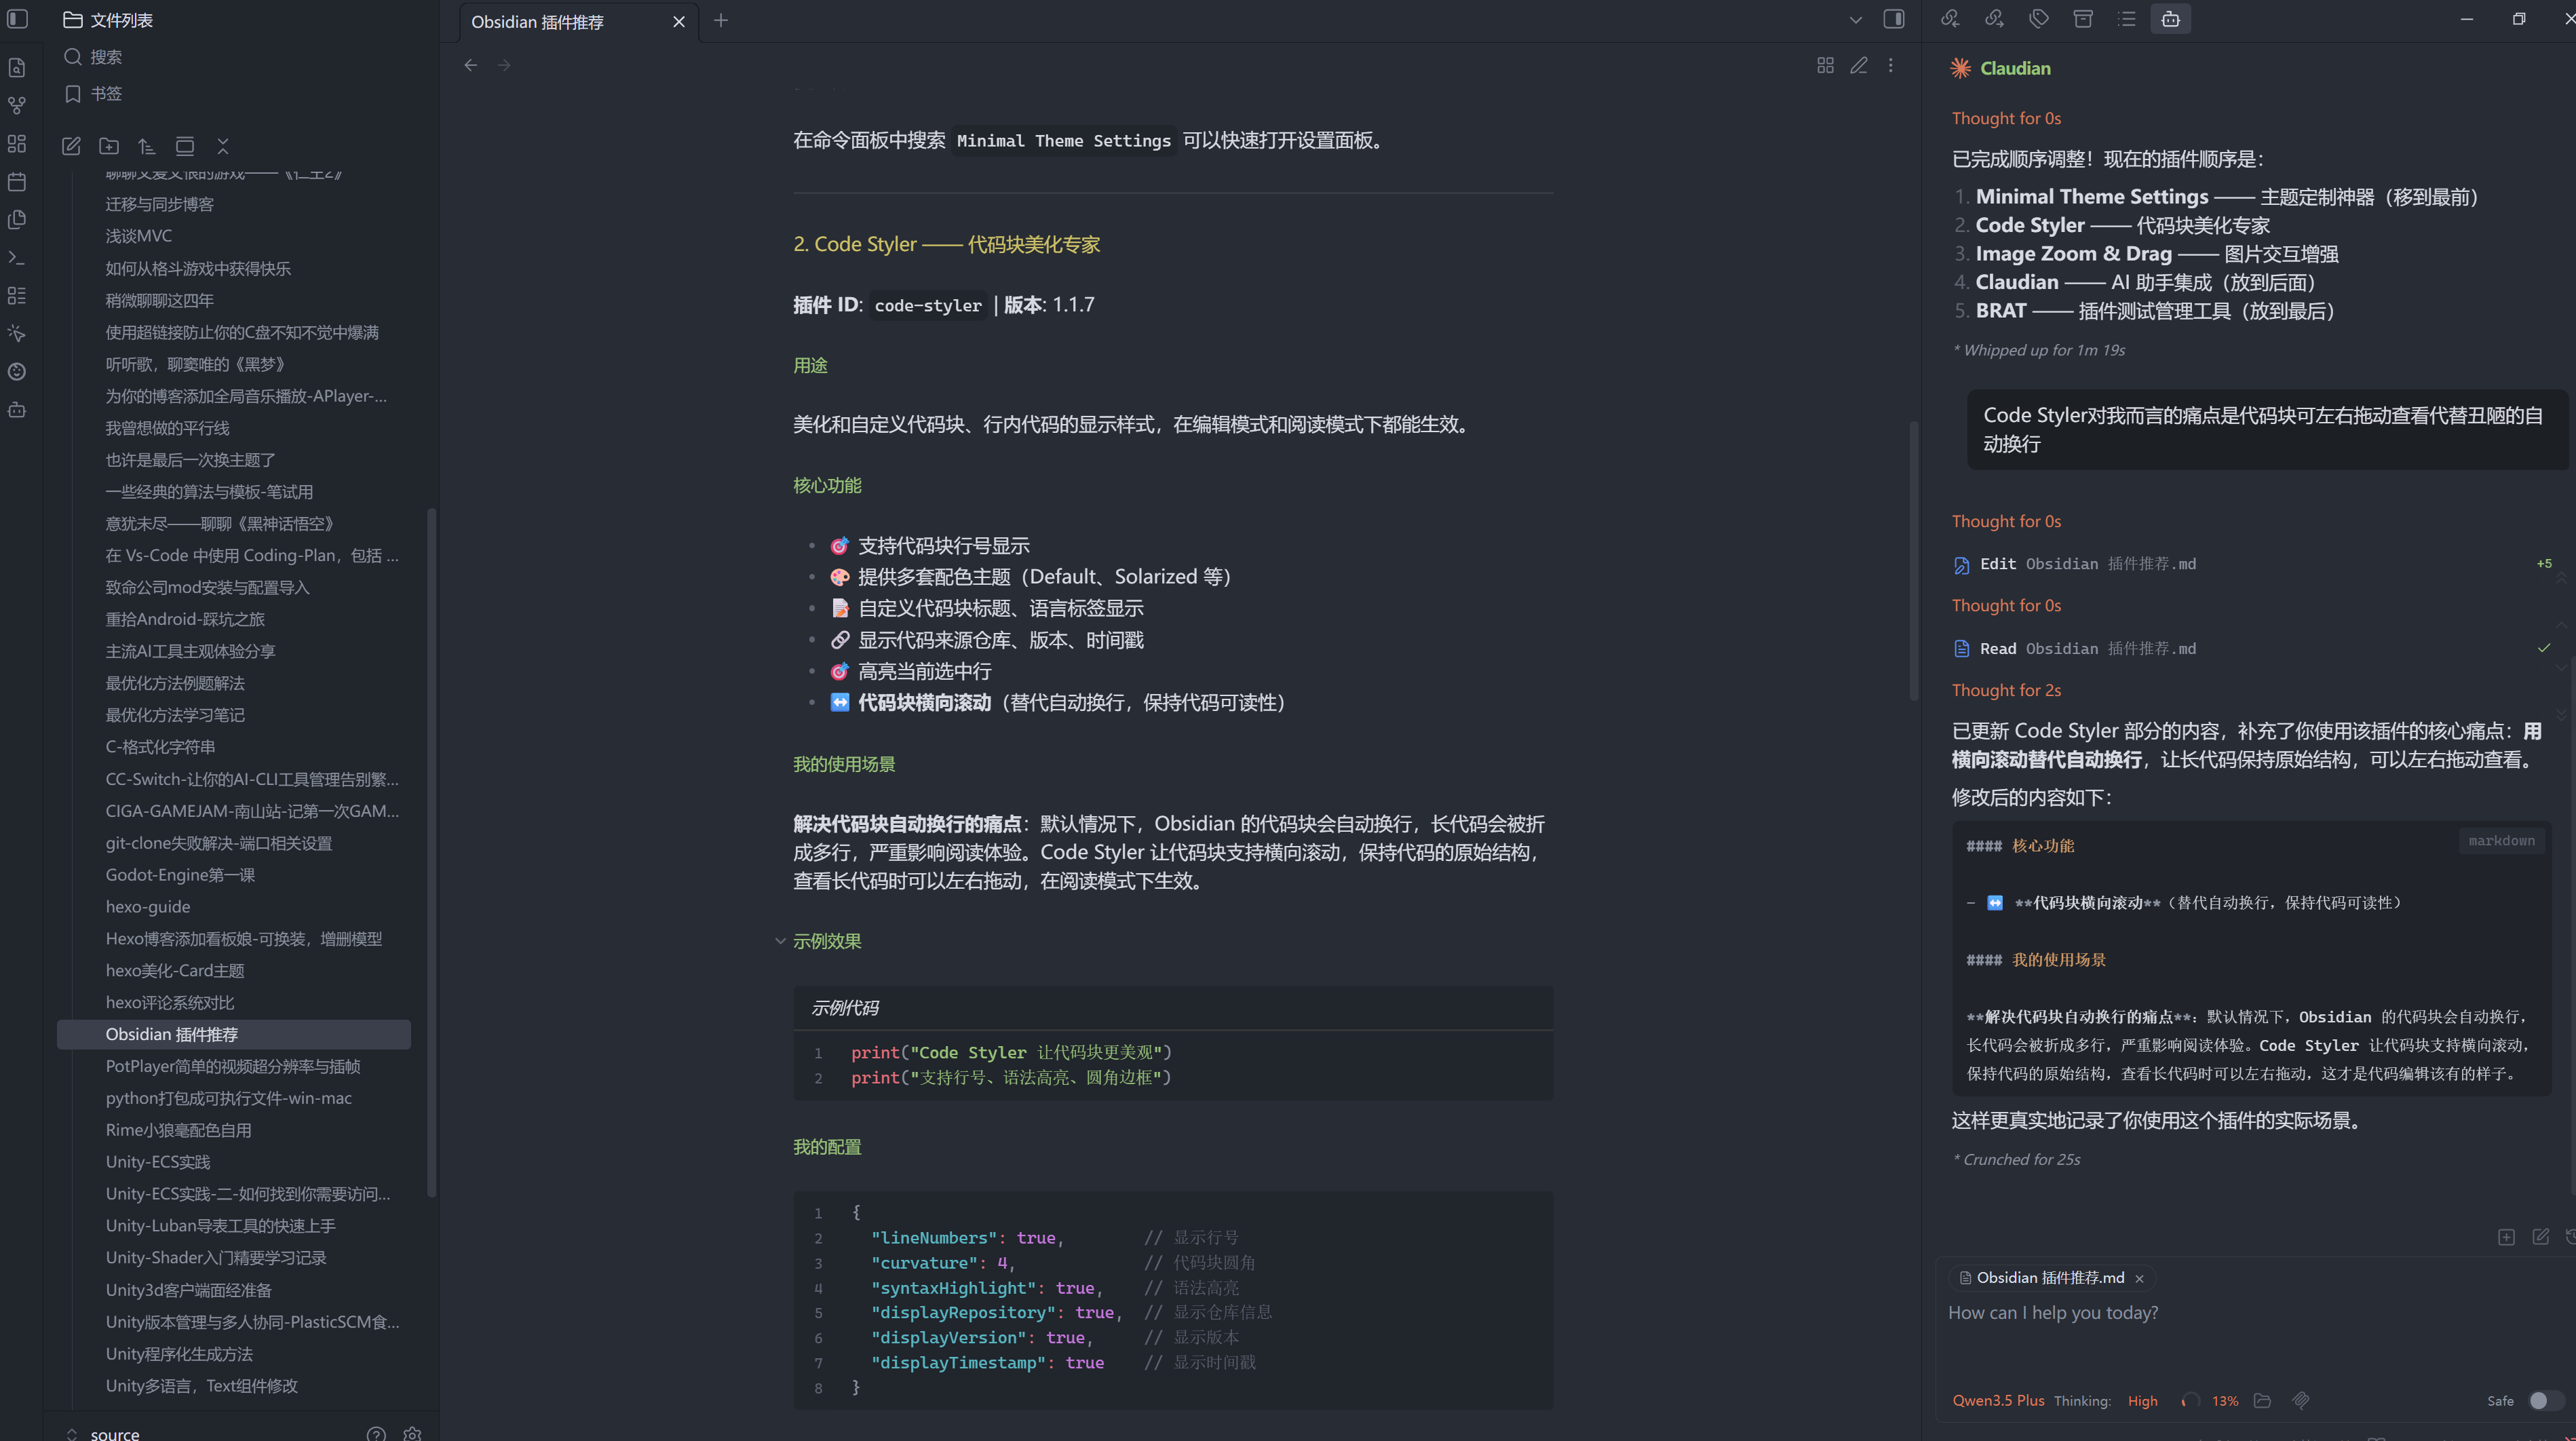Open more options menu for note
This screenshot has height=1441, width=2576.
pyautogui.click(x=1890, y=65)
